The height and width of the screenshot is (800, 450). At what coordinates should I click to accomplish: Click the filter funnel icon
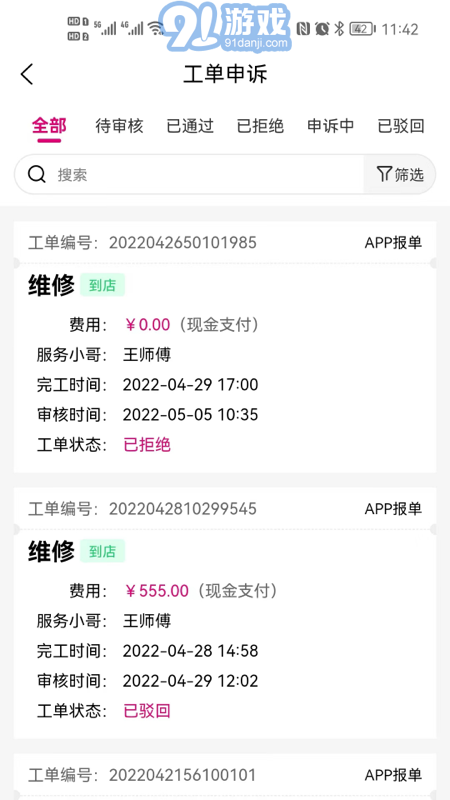tap(384, 174)
